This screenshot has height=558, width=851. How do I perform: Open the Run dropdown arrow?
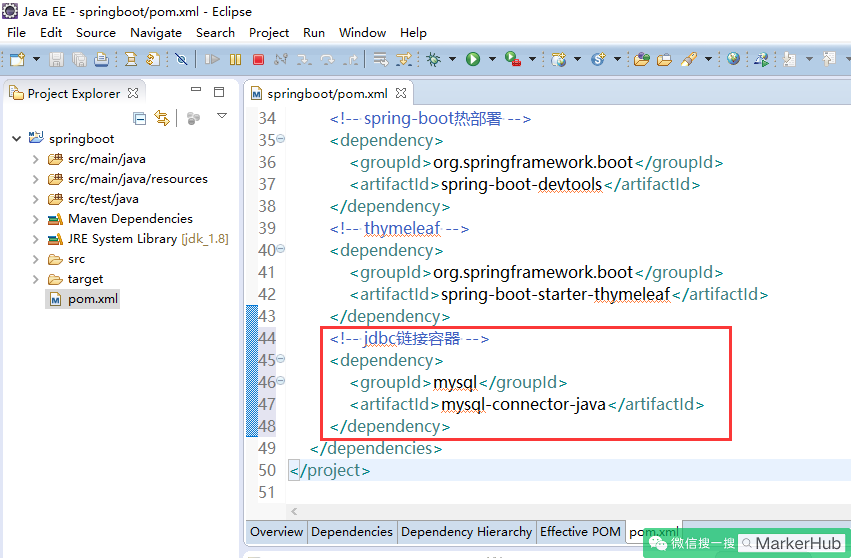492,59
